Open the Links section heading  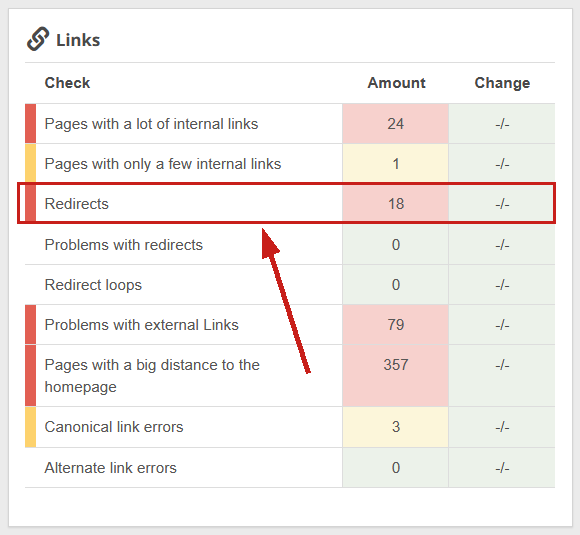coord(78,40)
